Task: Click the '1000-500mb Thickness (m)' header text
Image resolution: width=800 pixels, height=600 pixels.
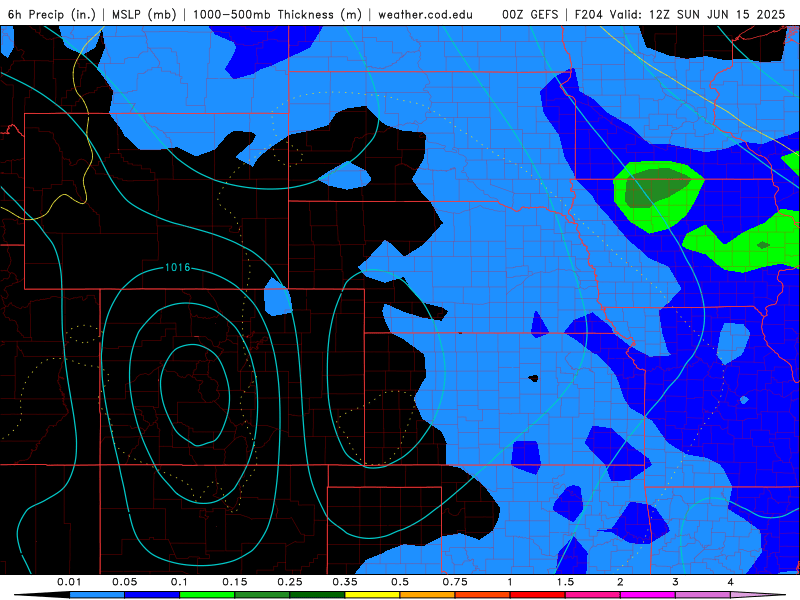Action: pos(277,14)
